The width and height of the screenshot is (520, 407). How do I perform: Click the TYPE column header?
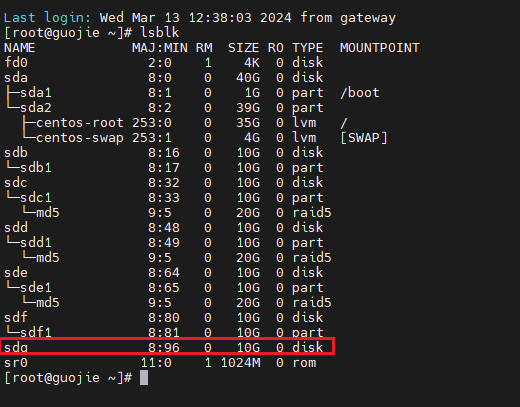(307, 48)
